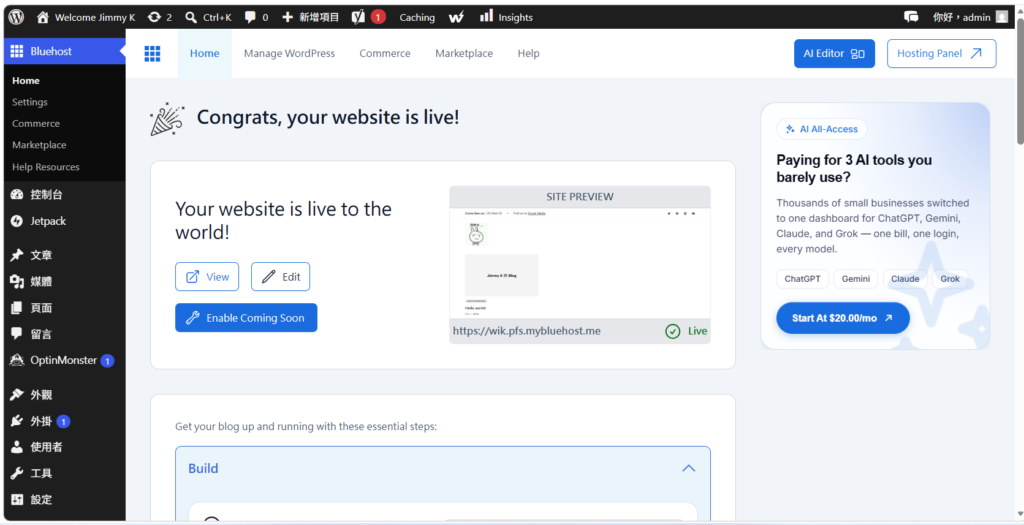Click the Claude chip
The height and width of the screenshot is (525, 1024).
tap(905, 279)
